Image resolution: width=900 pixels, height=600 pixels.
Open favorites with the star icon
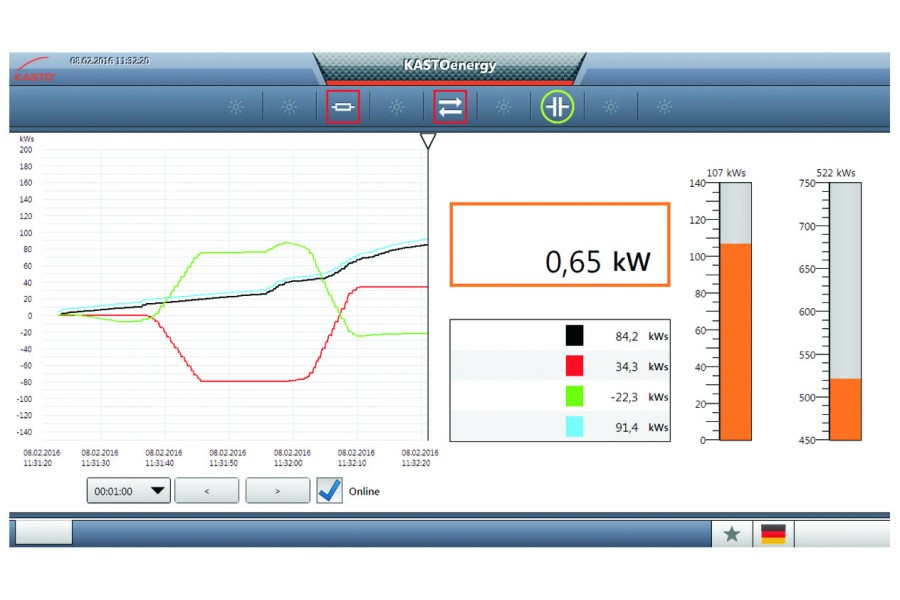coord(732,534)
